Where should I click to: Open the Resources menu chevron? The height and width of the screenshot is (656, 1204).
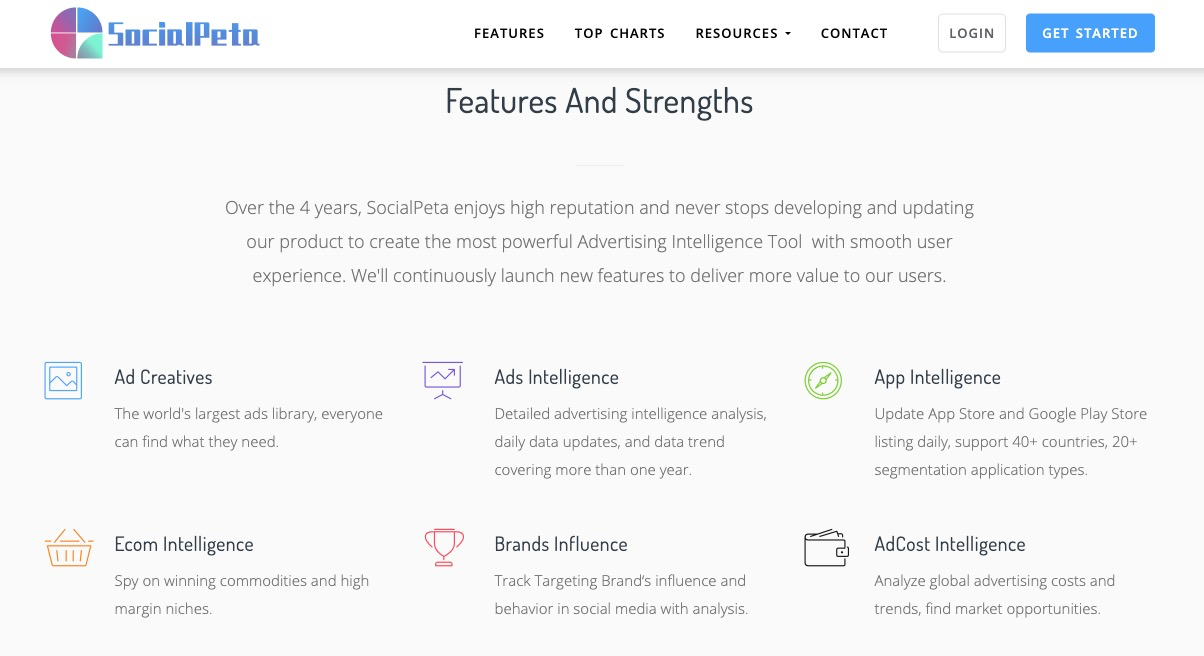788,33
